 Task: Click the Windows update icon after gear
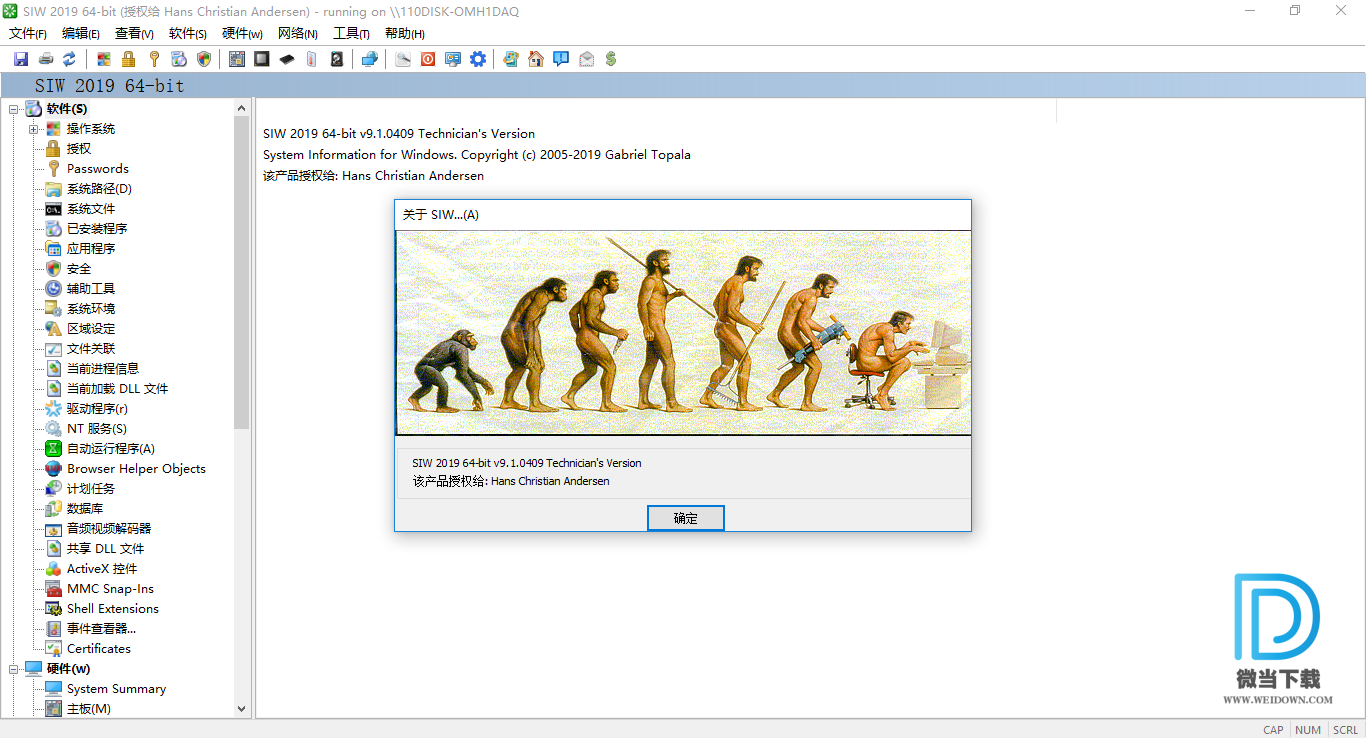tap(511, 59)
